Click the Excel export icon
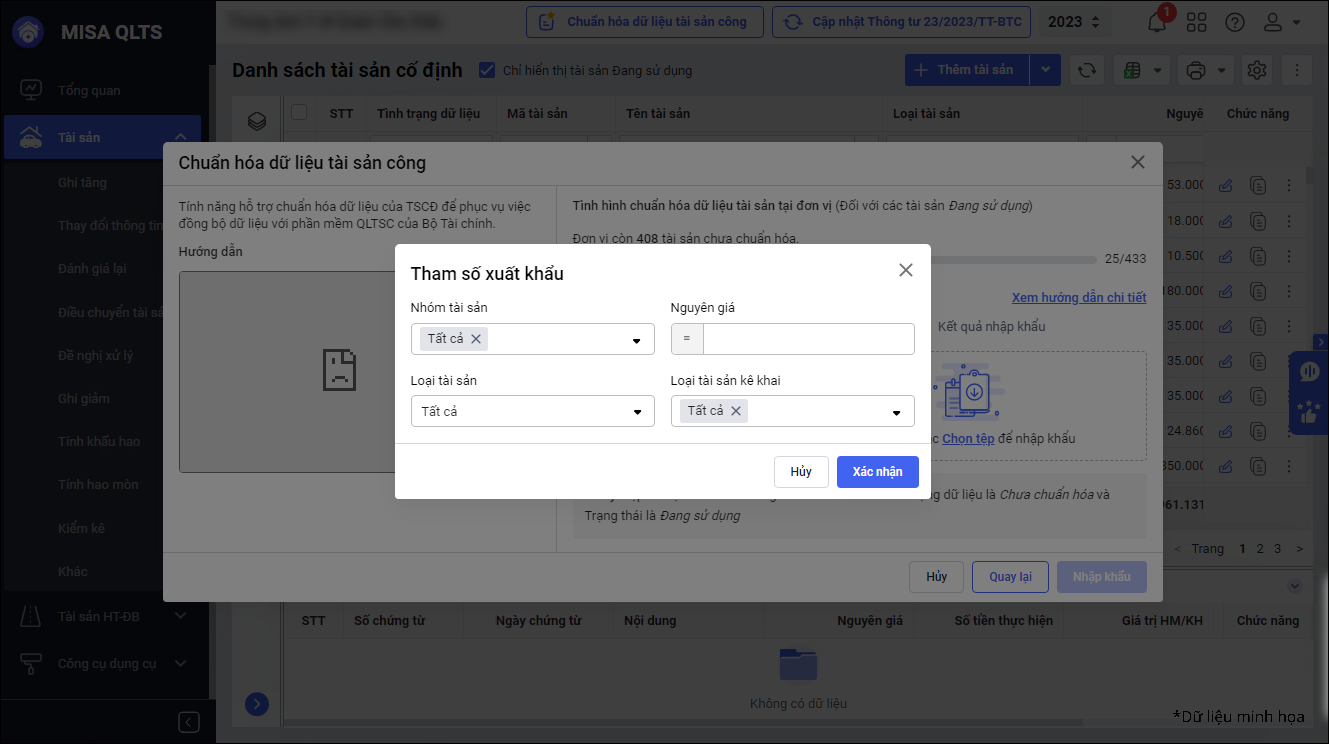The height and width of the screenshot is (744, 1329). click(x=1133, y=70)
